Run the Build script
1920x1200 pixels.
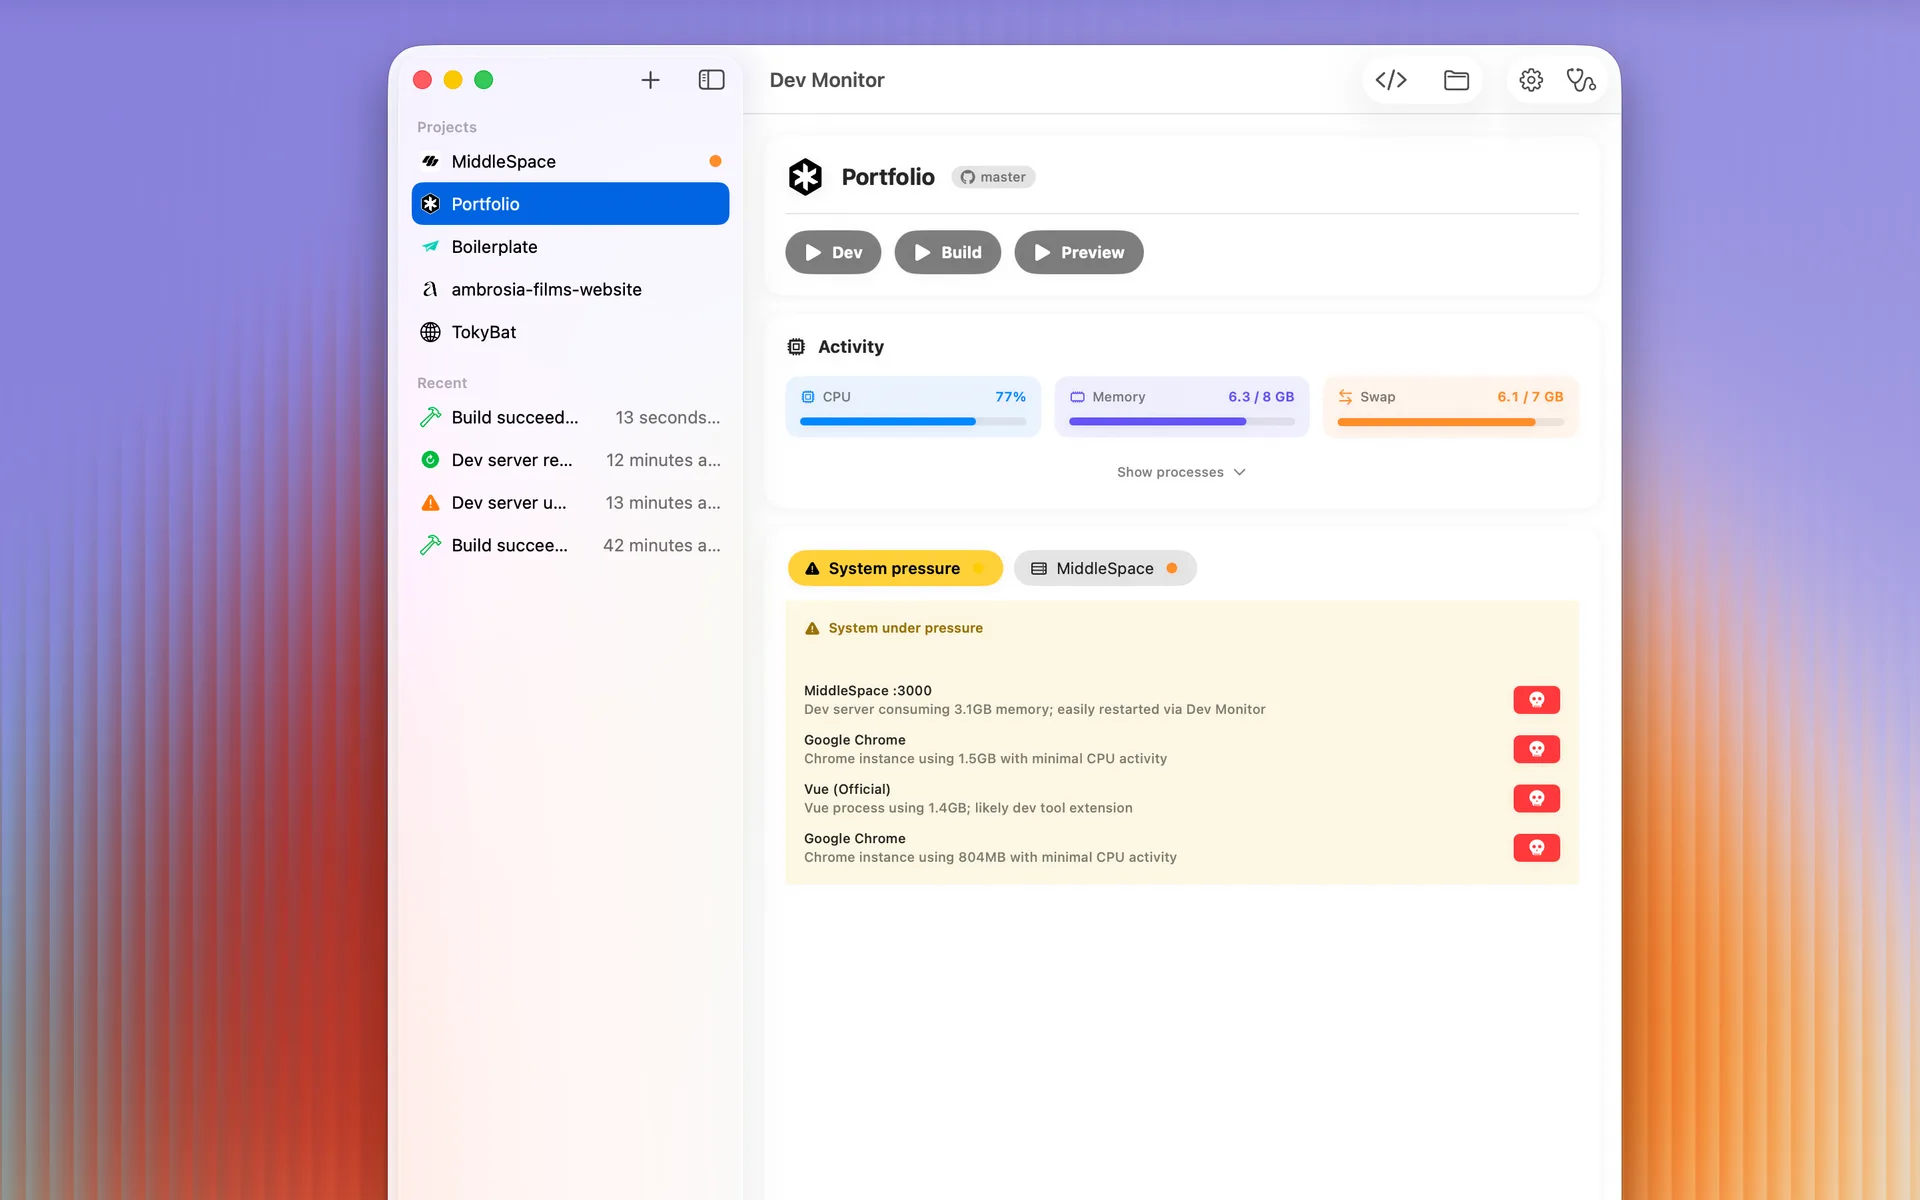(947, 252)
